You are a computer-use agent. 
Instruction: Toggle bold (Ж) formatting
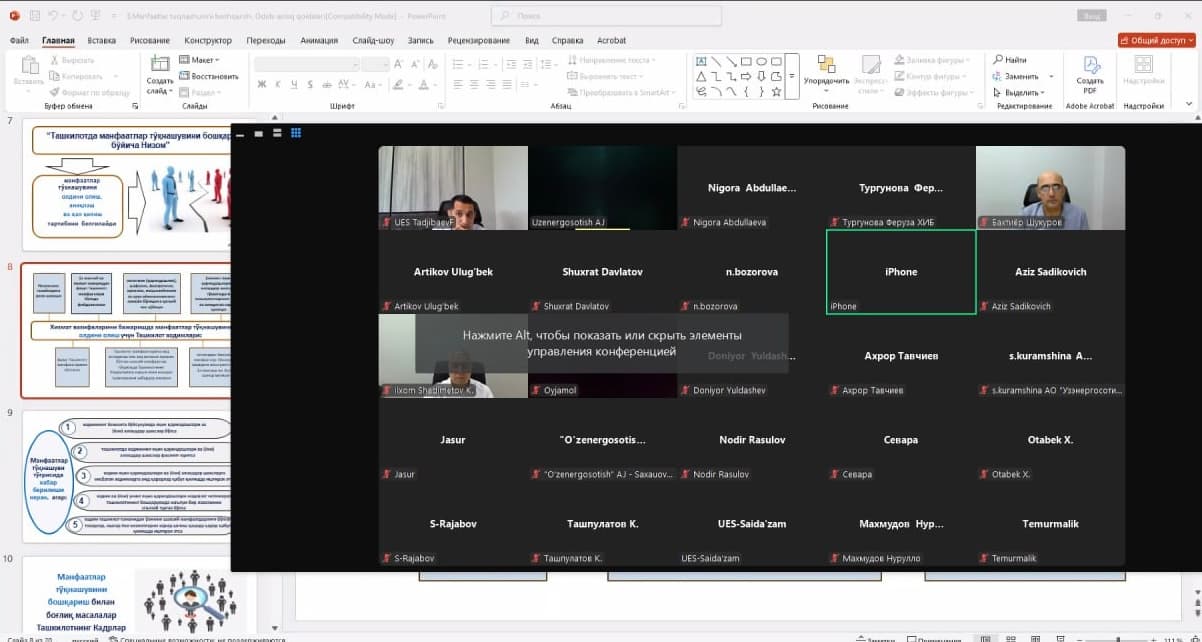point(262,83)
